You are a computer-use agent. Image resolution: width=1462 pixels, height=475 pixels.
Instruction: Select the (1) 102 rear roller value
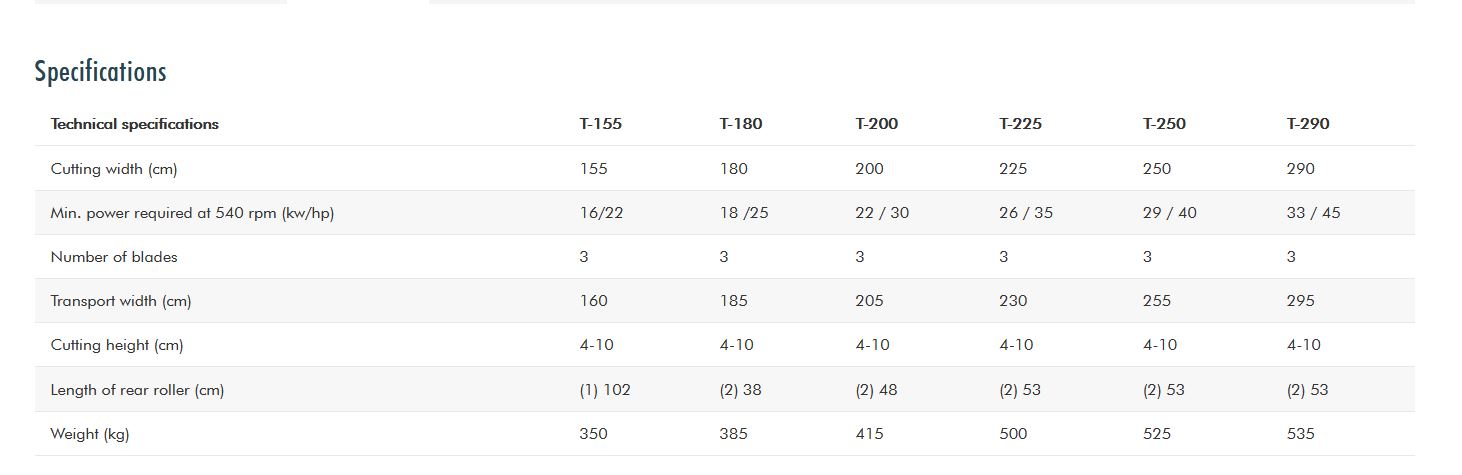click(x=605, y=390)
